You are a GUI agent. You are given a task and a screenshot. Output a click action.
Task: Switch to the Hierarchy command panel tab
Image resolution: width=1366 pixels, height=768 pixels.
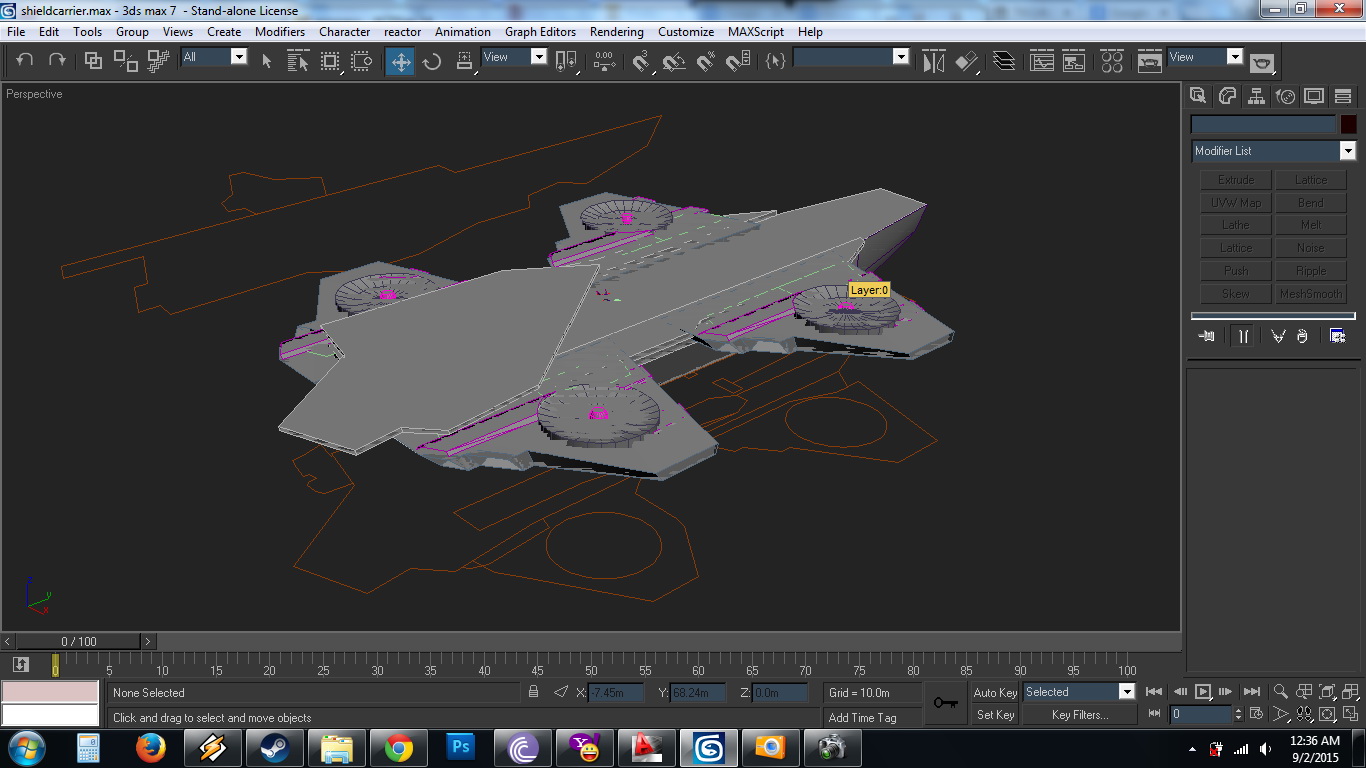(1256, 96)
